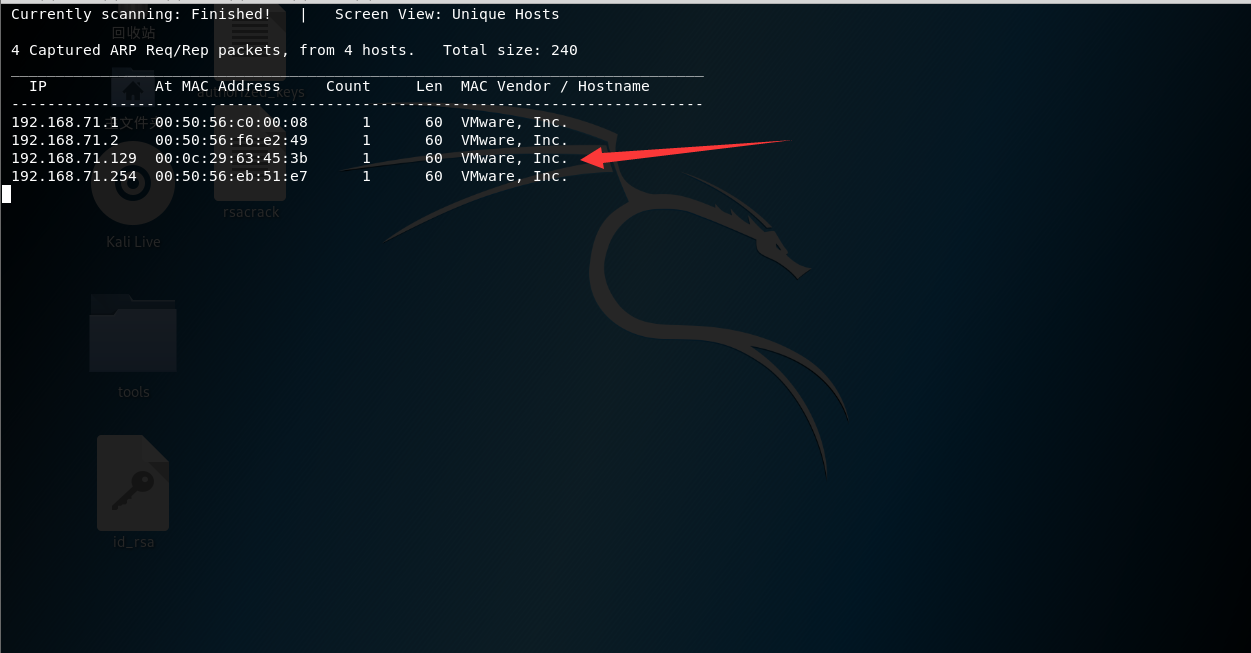Image resolution: width=1251 pixels, height=653 pixels.
Task: Click 'VMware, Inc.' in 192.168.71.2 row
Action: point(514,140)
